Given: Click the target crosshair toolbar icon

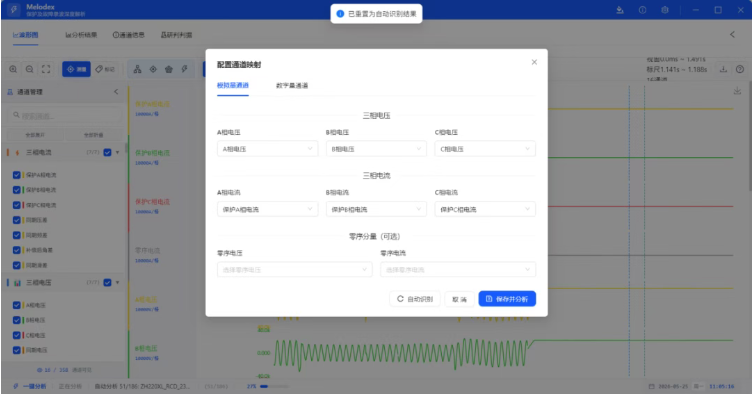Looking at the screenshot, I should [x=153, y=69].
